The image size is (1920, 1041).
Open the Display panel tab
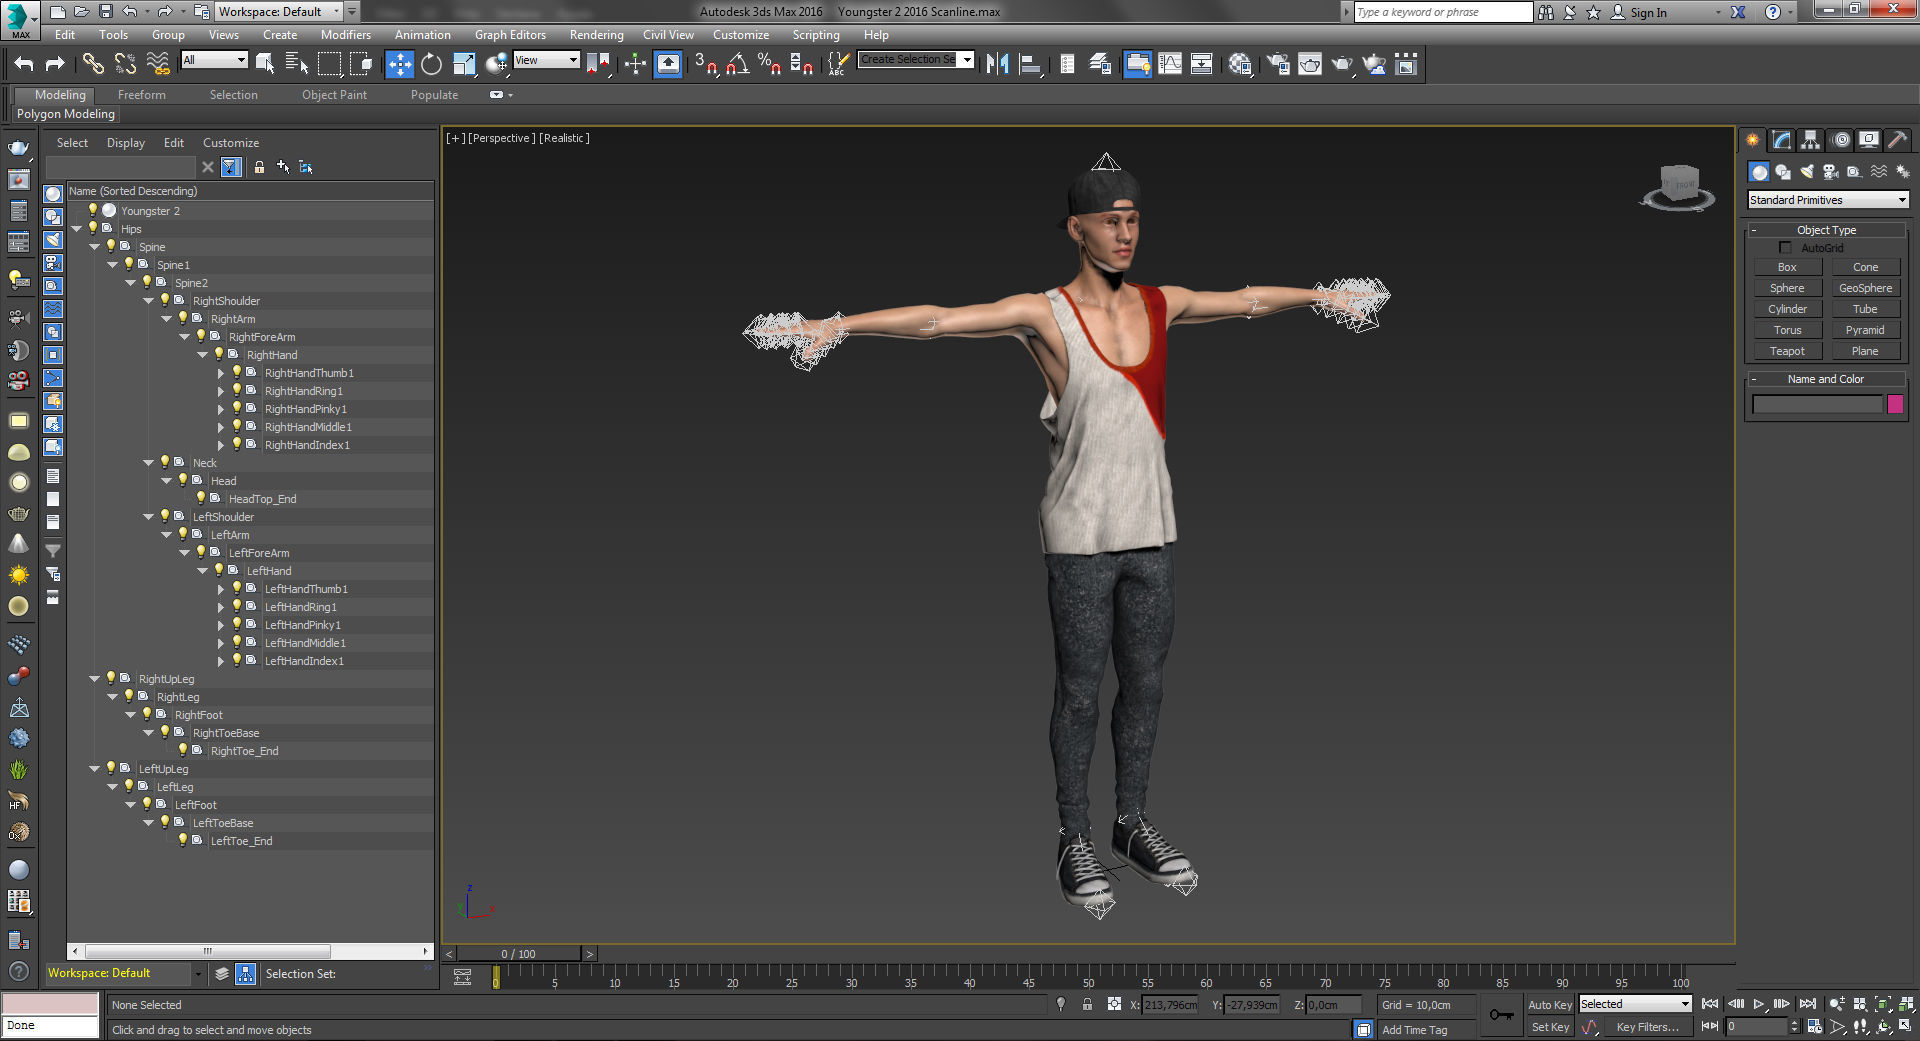[1868, 140]
